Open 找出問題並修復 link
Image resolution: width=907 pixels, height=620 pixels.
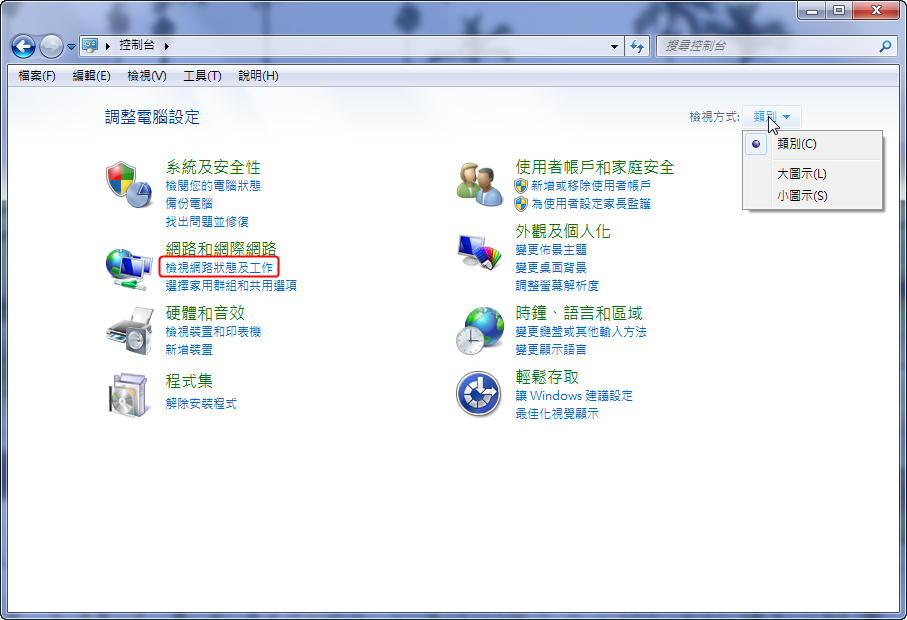(207, 222)
